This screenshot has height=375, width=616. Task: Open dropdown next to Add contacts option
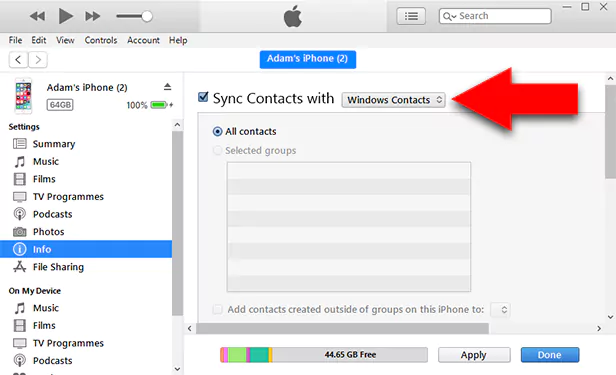(x=500, y=310)
